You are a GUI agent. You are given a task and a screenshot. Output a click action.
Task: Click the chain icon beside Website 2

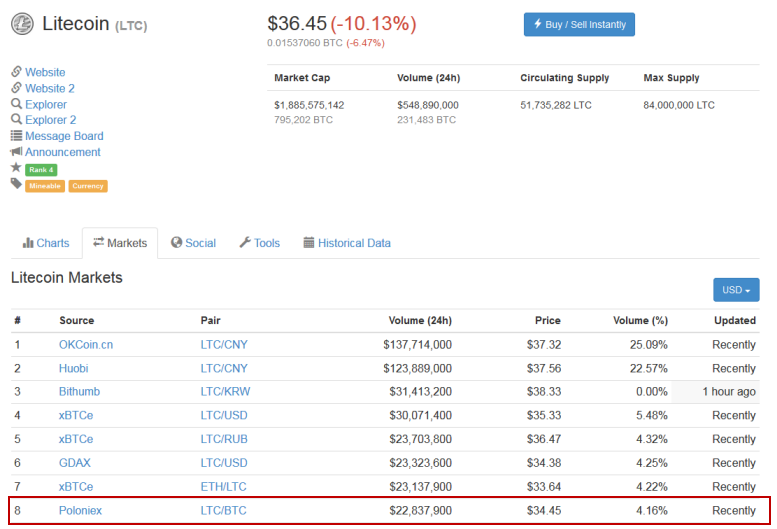click(x=16, y=88)
